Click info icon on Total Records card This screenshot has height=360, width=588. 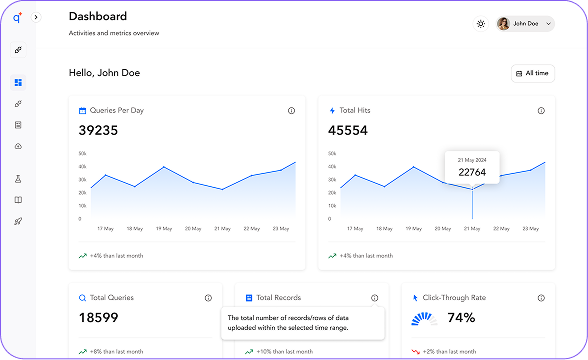point(375,298)
